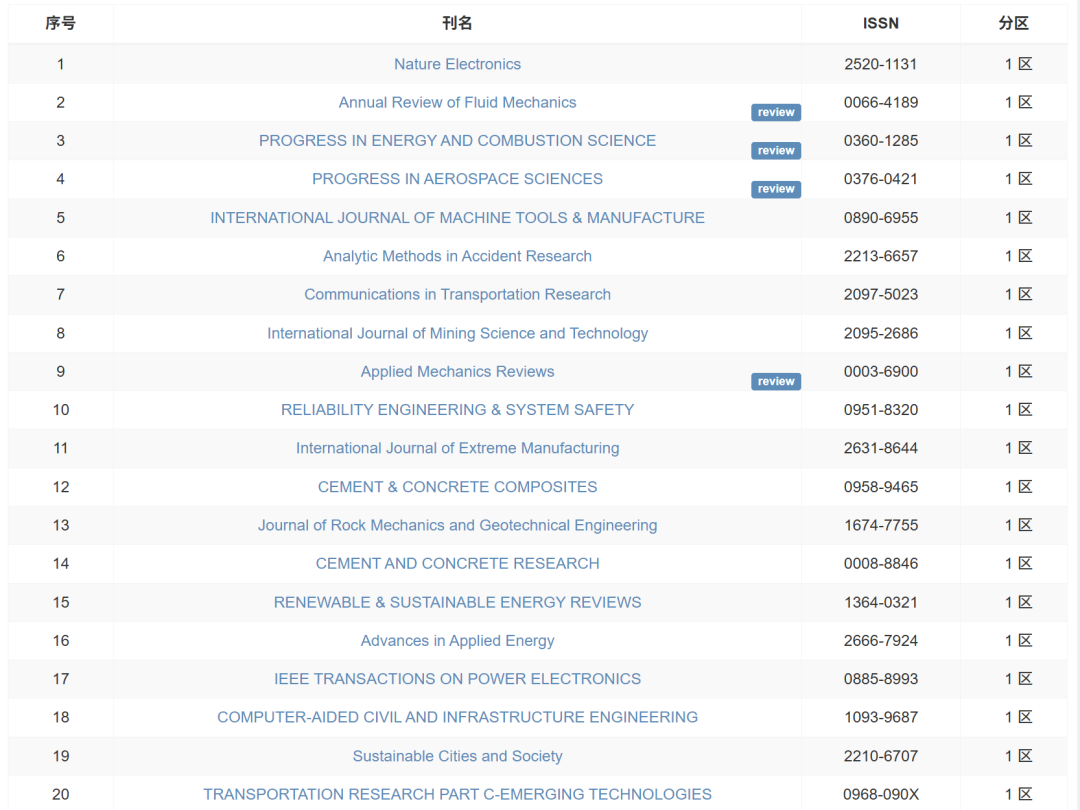The image size is (1080, 810).
Task: Open CEMENT AND CONCRETE RESEARCH link
Action: point(457,563)
